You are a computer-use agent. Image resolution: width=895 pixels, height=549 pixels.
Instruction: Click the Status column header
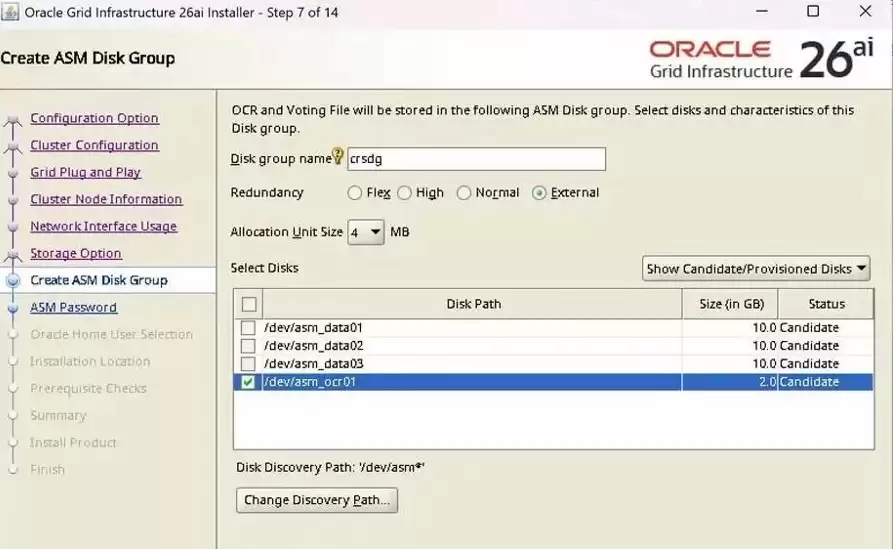click(826, 304)
